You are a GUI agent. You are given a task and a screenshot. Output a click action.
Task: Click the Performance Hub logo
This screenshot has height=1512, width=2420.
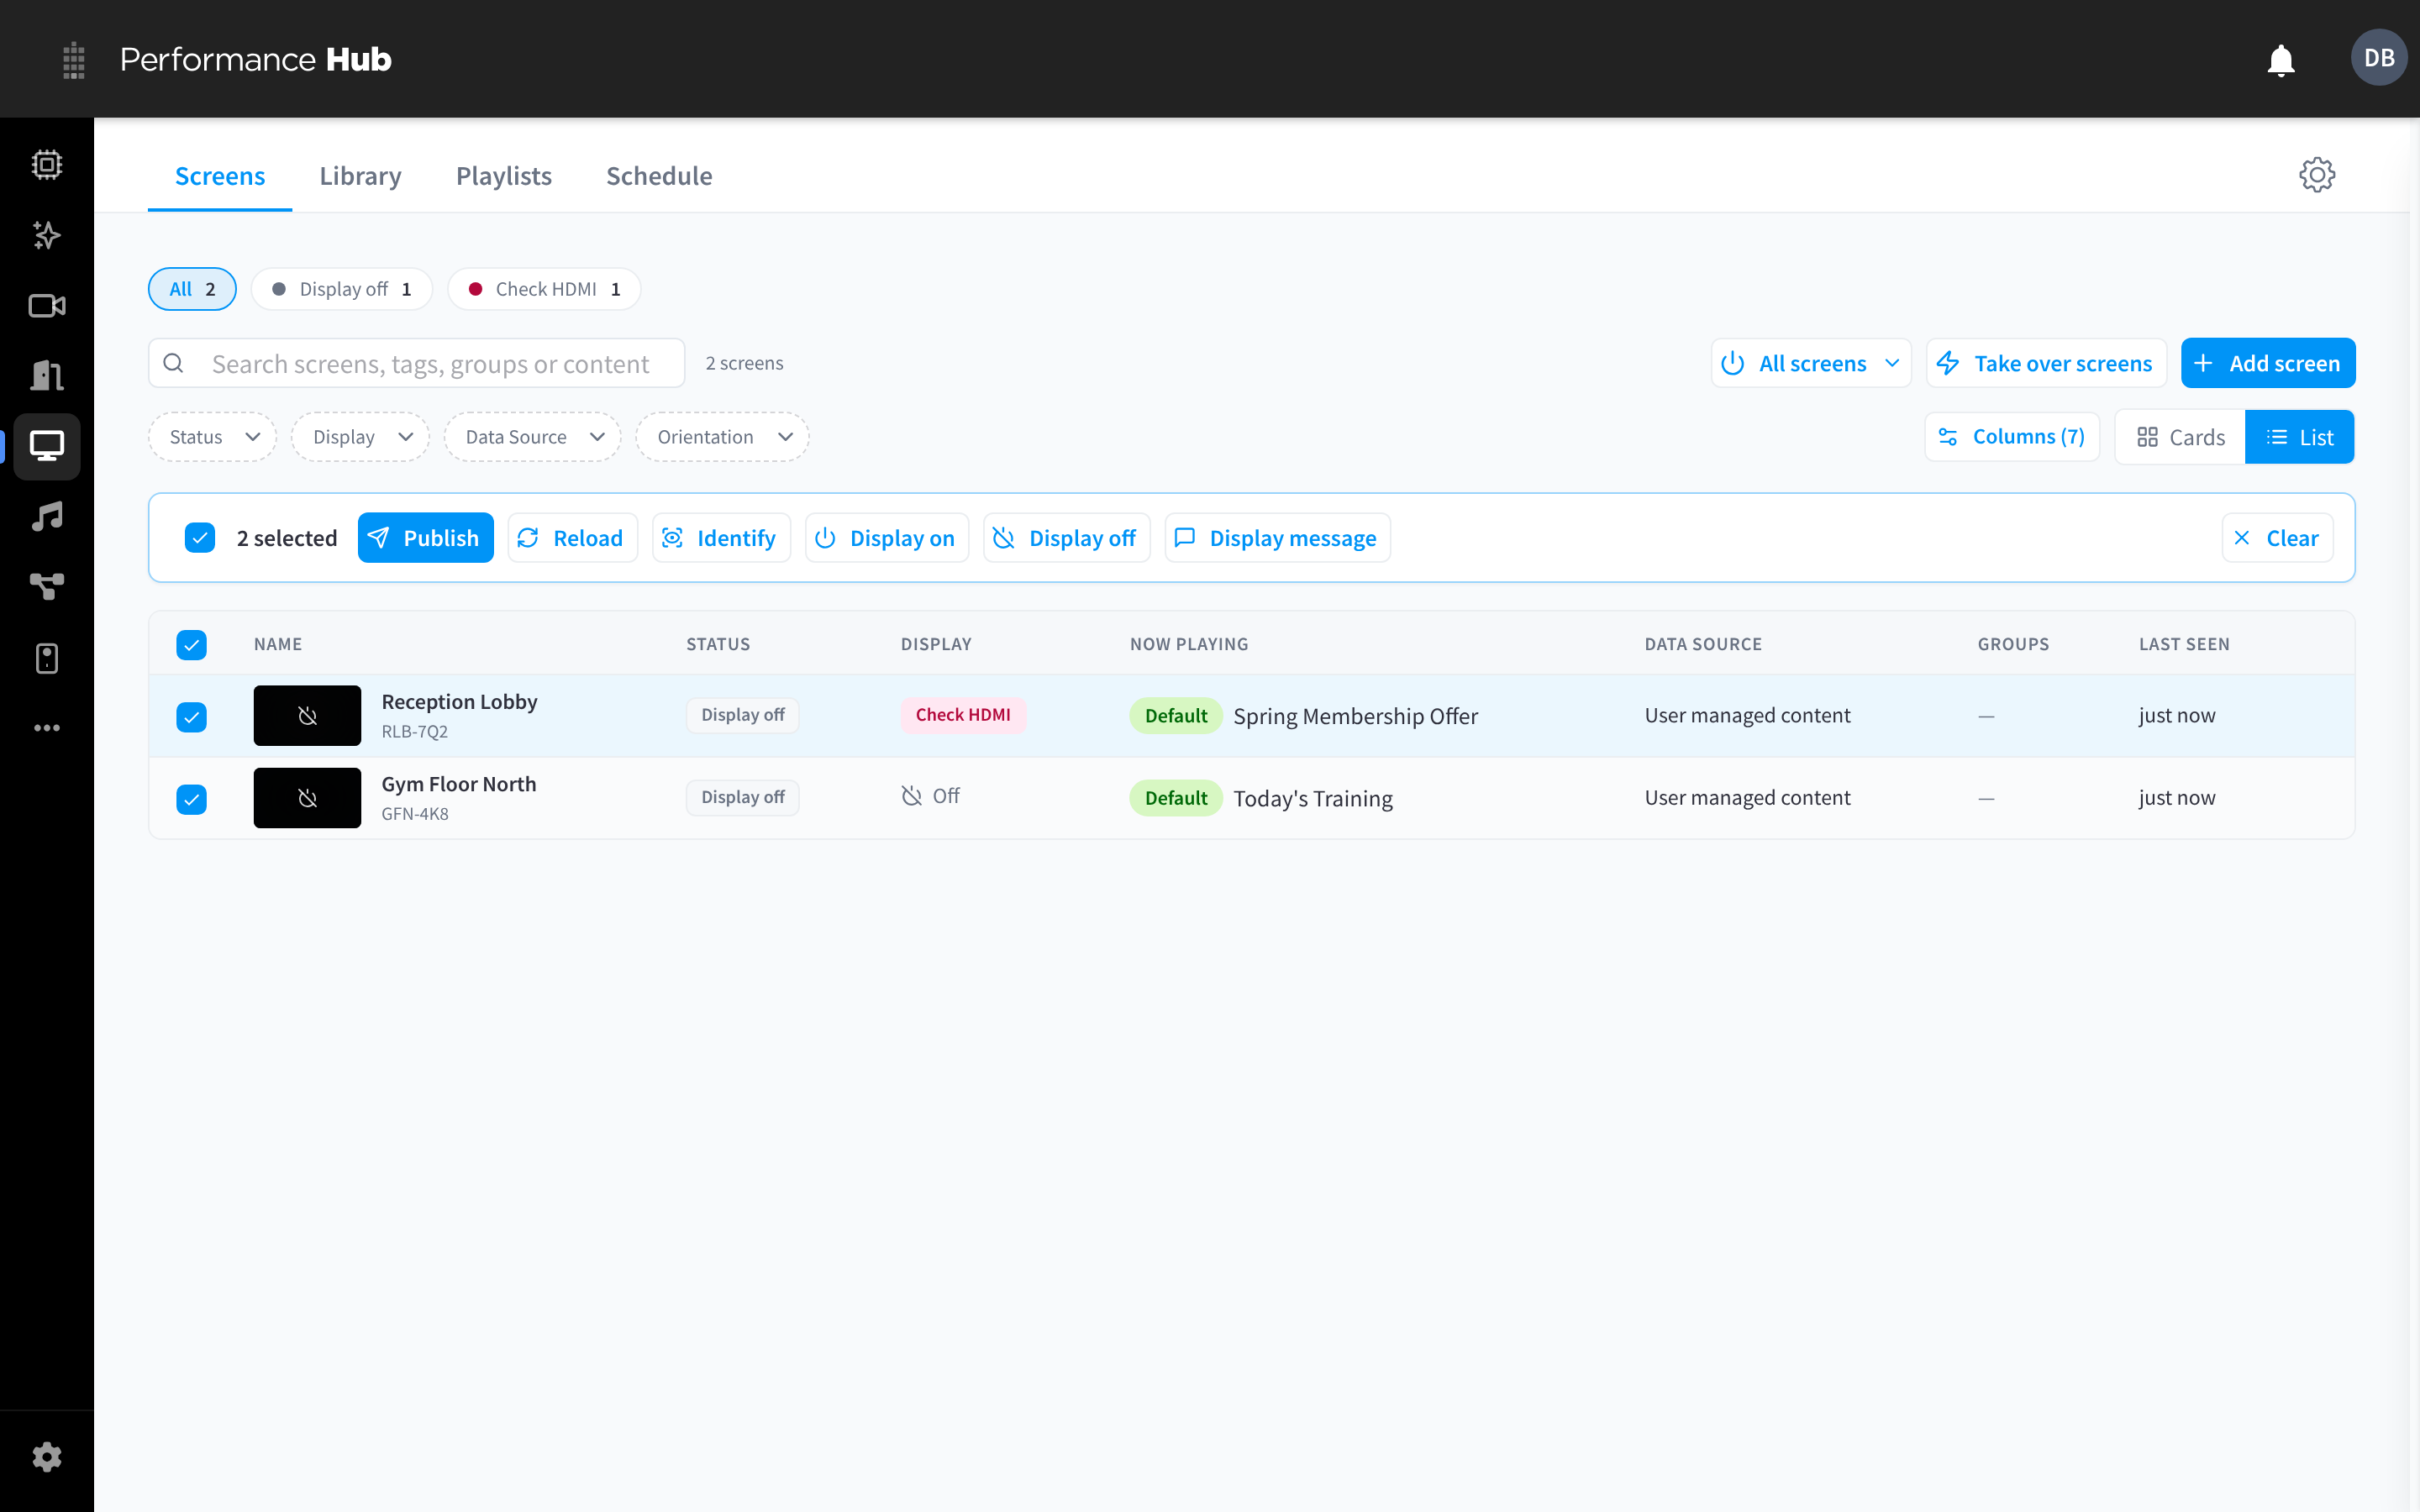pos(256,60)
